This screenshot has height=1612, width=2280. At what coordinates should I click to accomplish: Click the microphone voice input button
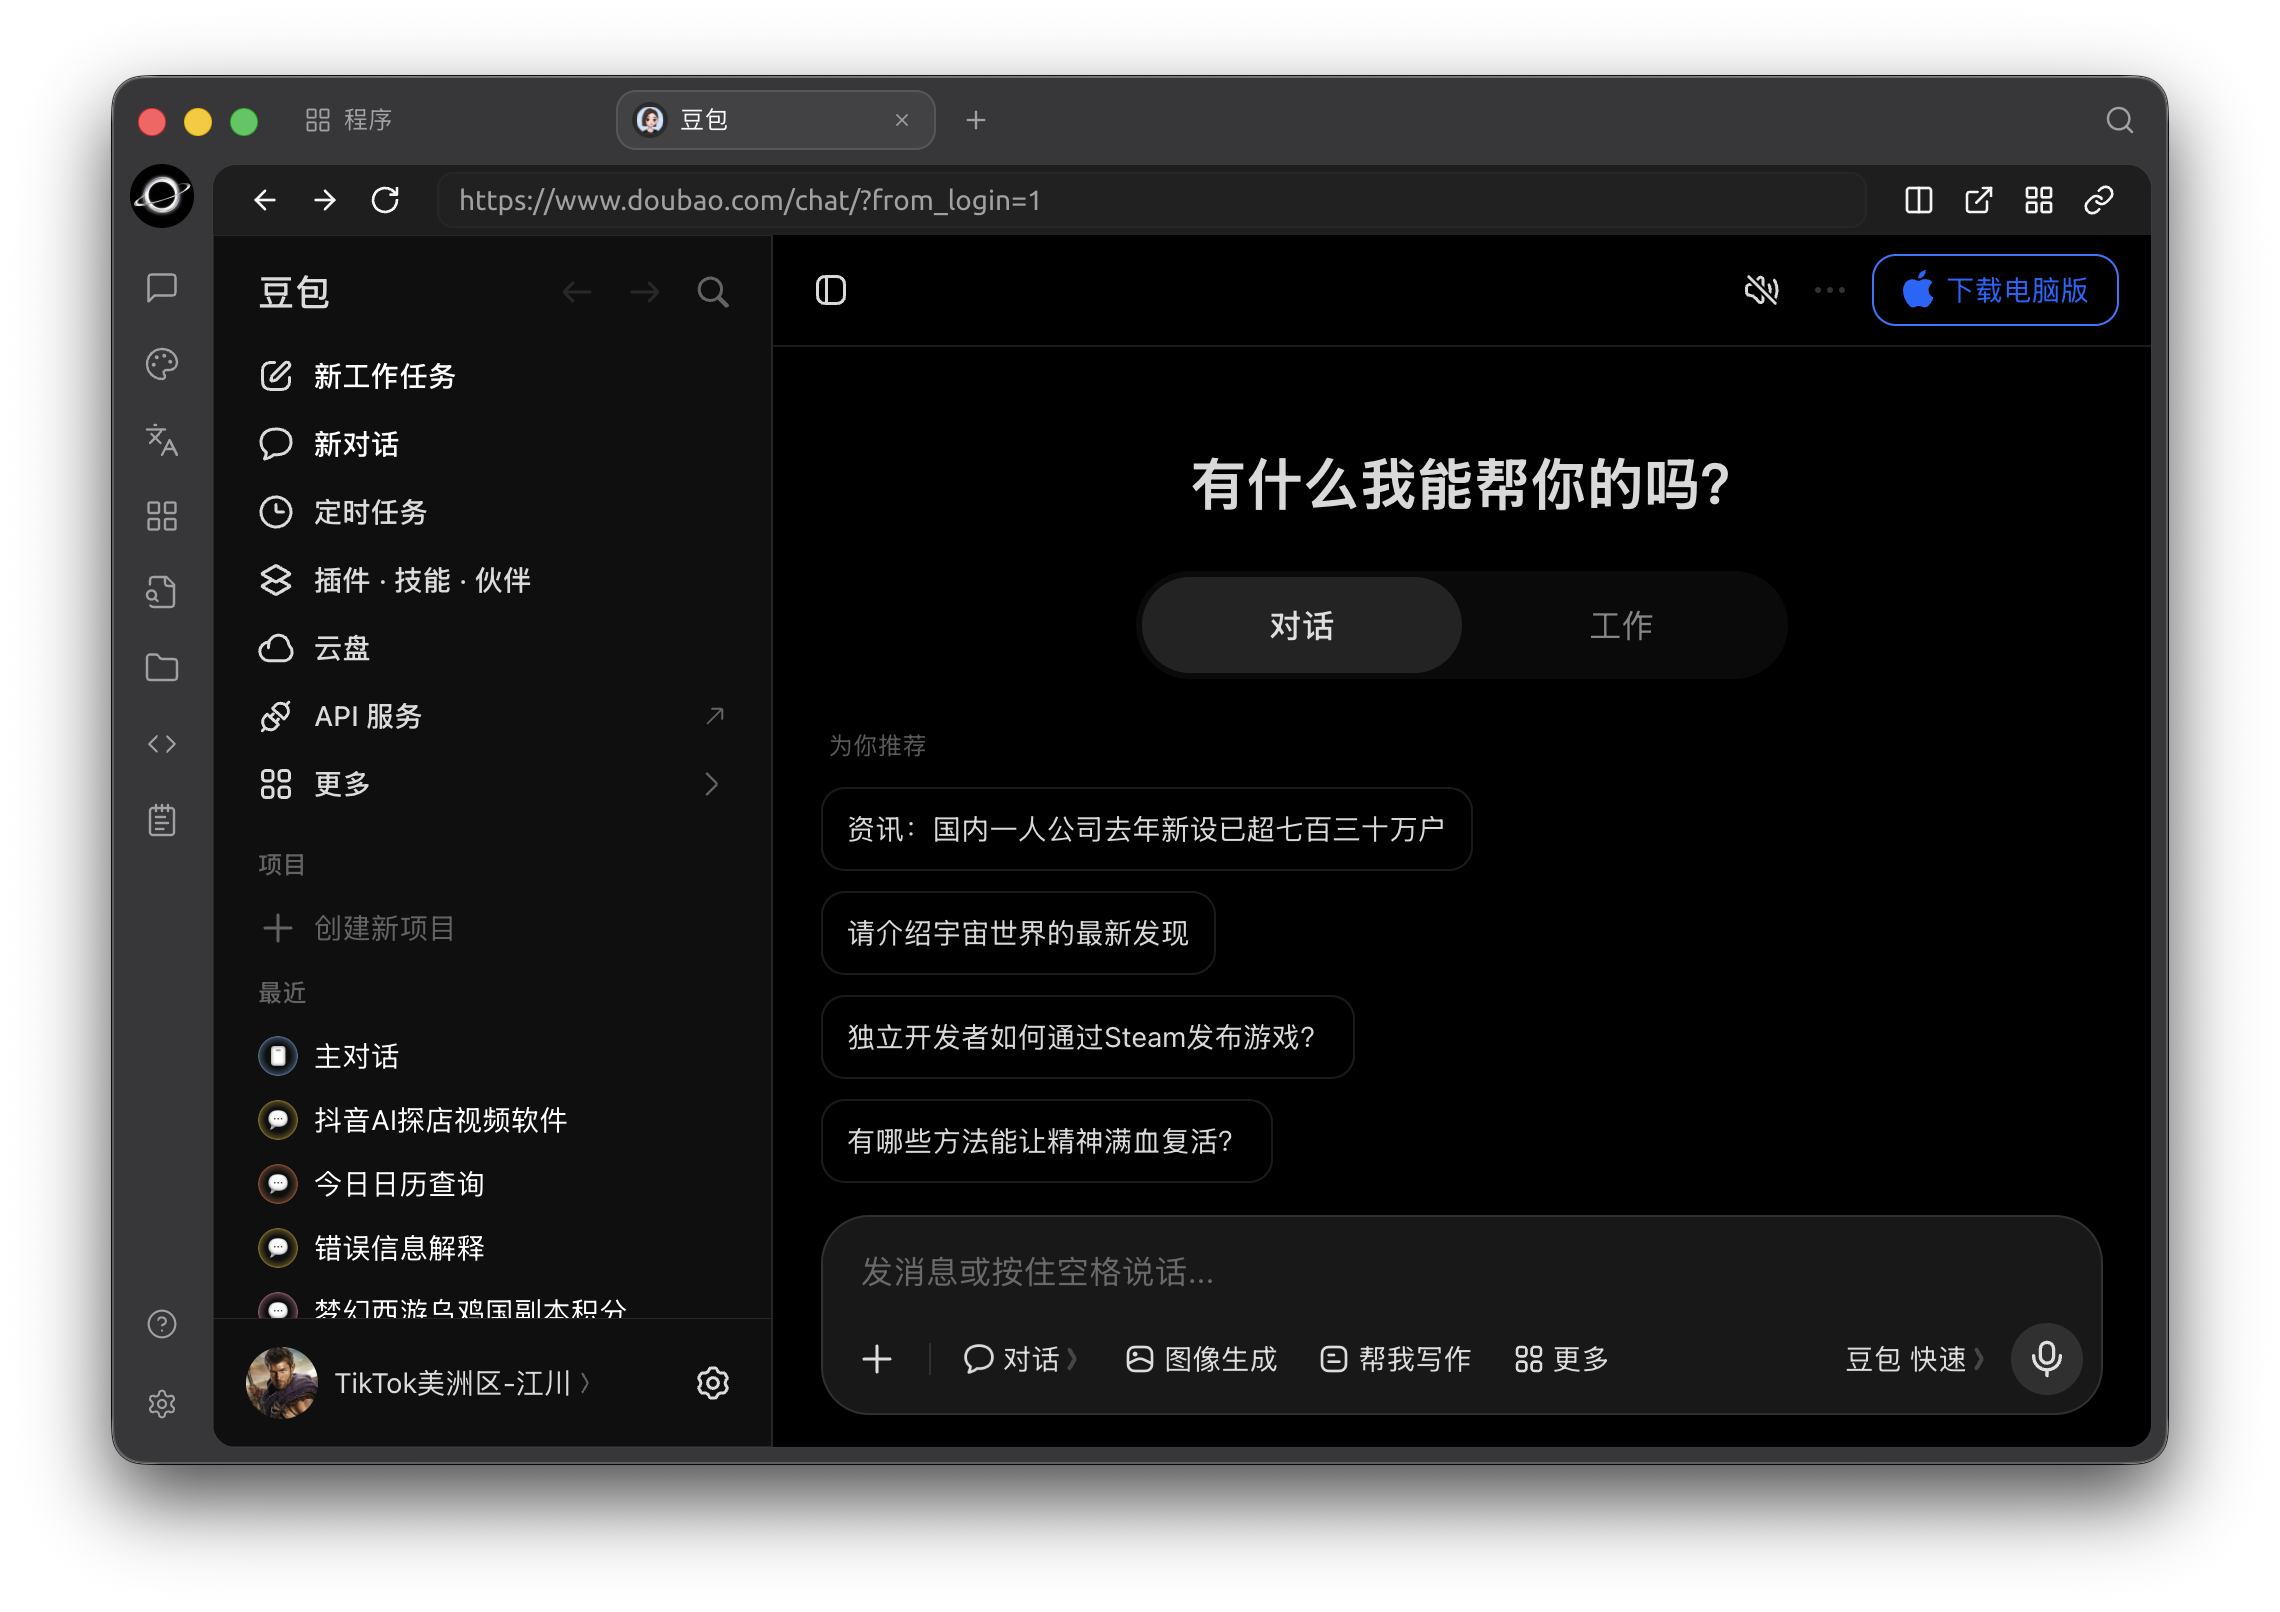tap(2046, 1358)
